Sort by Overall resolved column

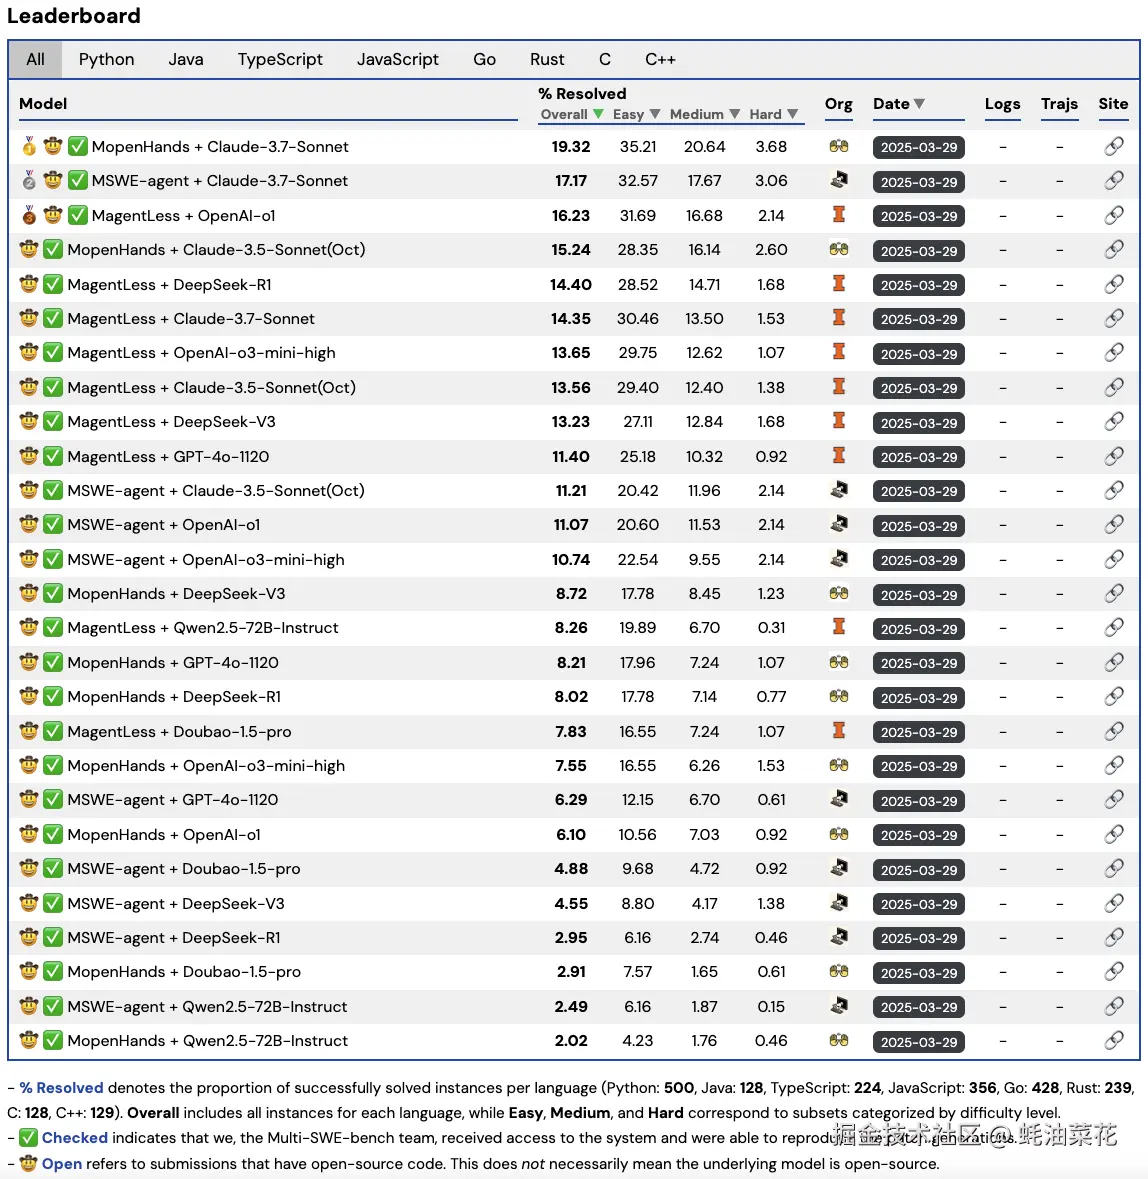click(571, 114)
